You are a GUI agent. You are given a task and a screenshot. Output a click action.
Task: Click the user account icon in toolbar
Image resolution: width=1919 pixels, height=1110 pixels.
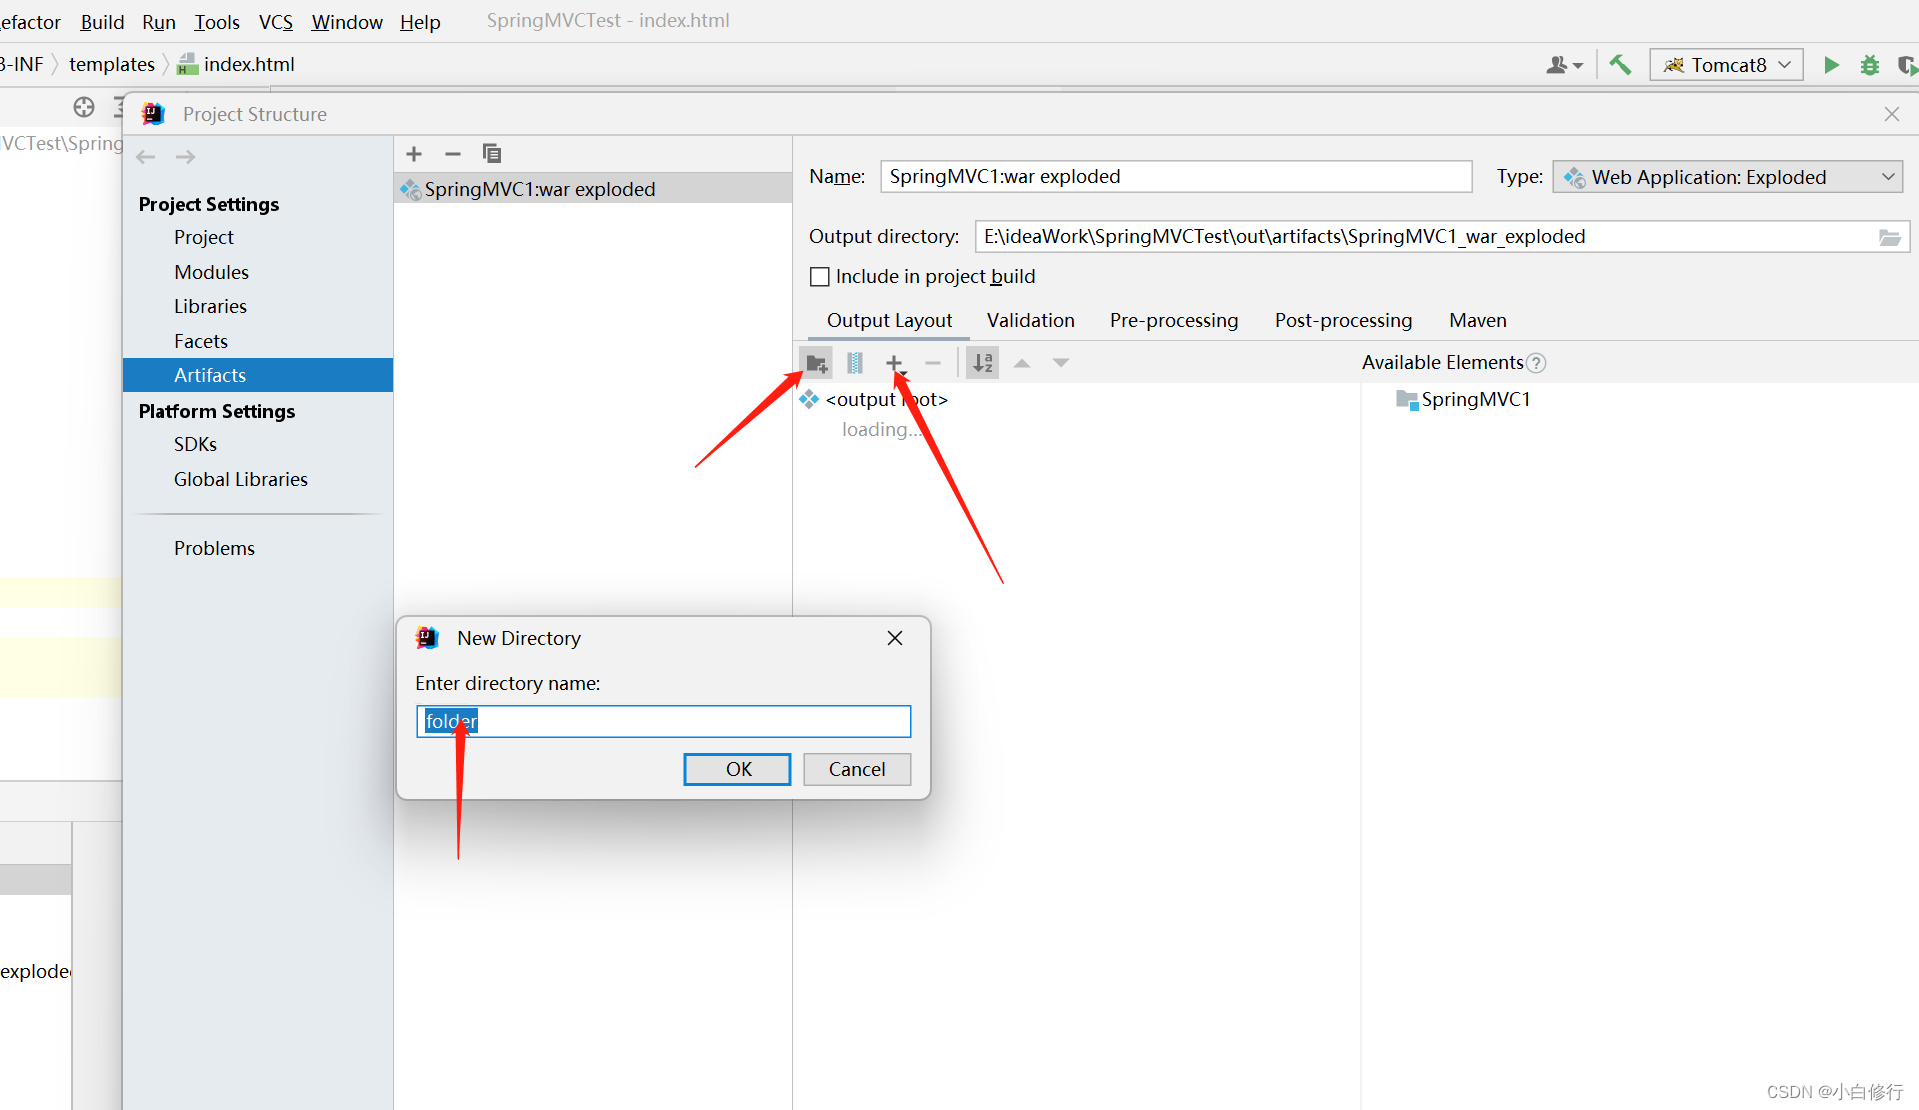(1564, 65)
